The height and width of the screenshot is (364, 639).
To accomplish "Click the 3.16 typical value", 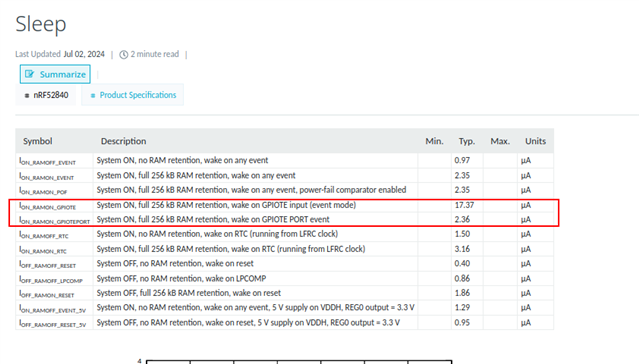I will click(x=462, y=249).
